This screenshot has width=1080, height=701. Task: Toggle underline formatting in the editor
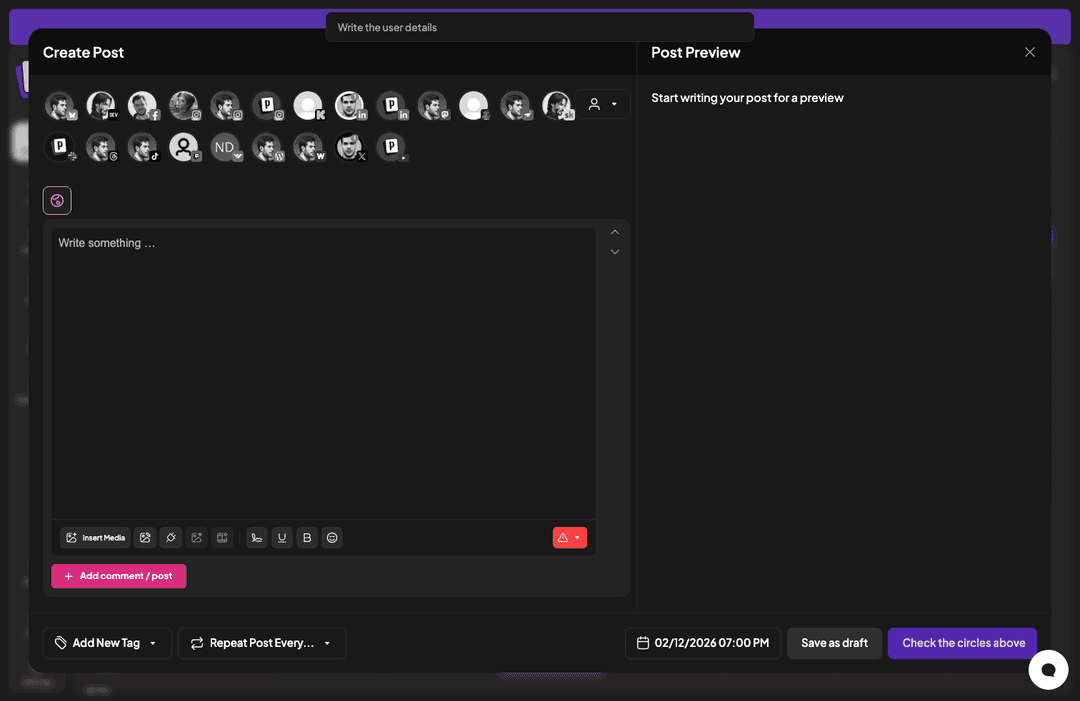point(282,537)
